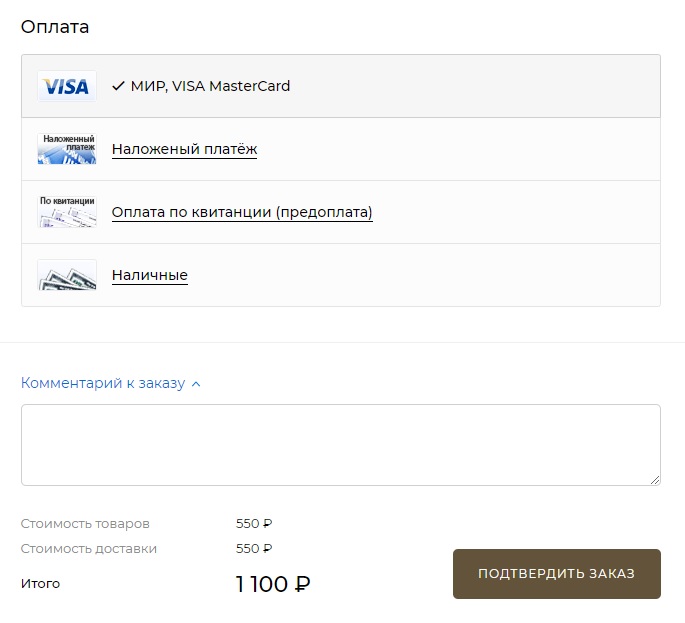Confirm order with ПОДТВЕРДИТЬ ЗАКАЗ button

tap(557, 574)
